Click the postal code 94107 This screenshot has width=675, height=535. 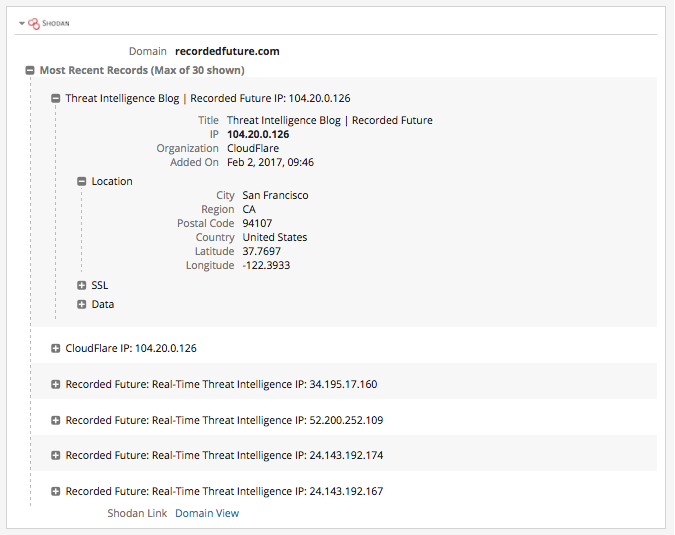coord(257,223)
